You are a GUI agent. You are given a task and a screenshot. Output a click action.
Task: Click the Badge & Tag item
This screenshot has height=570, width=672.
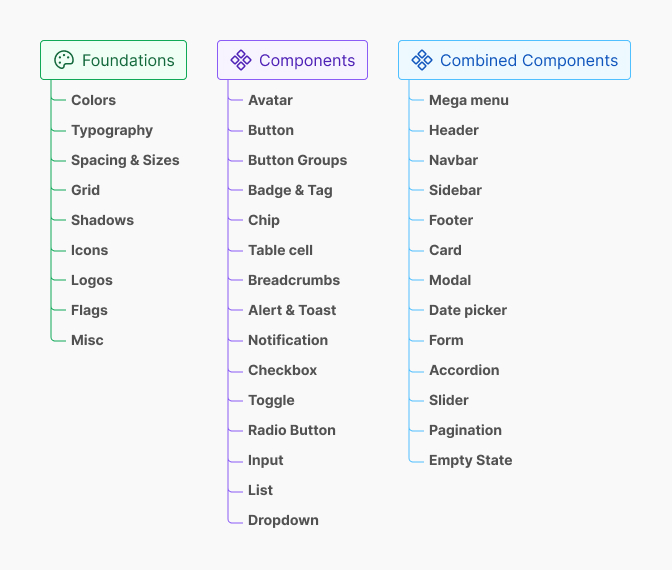[x=290, y=190]
